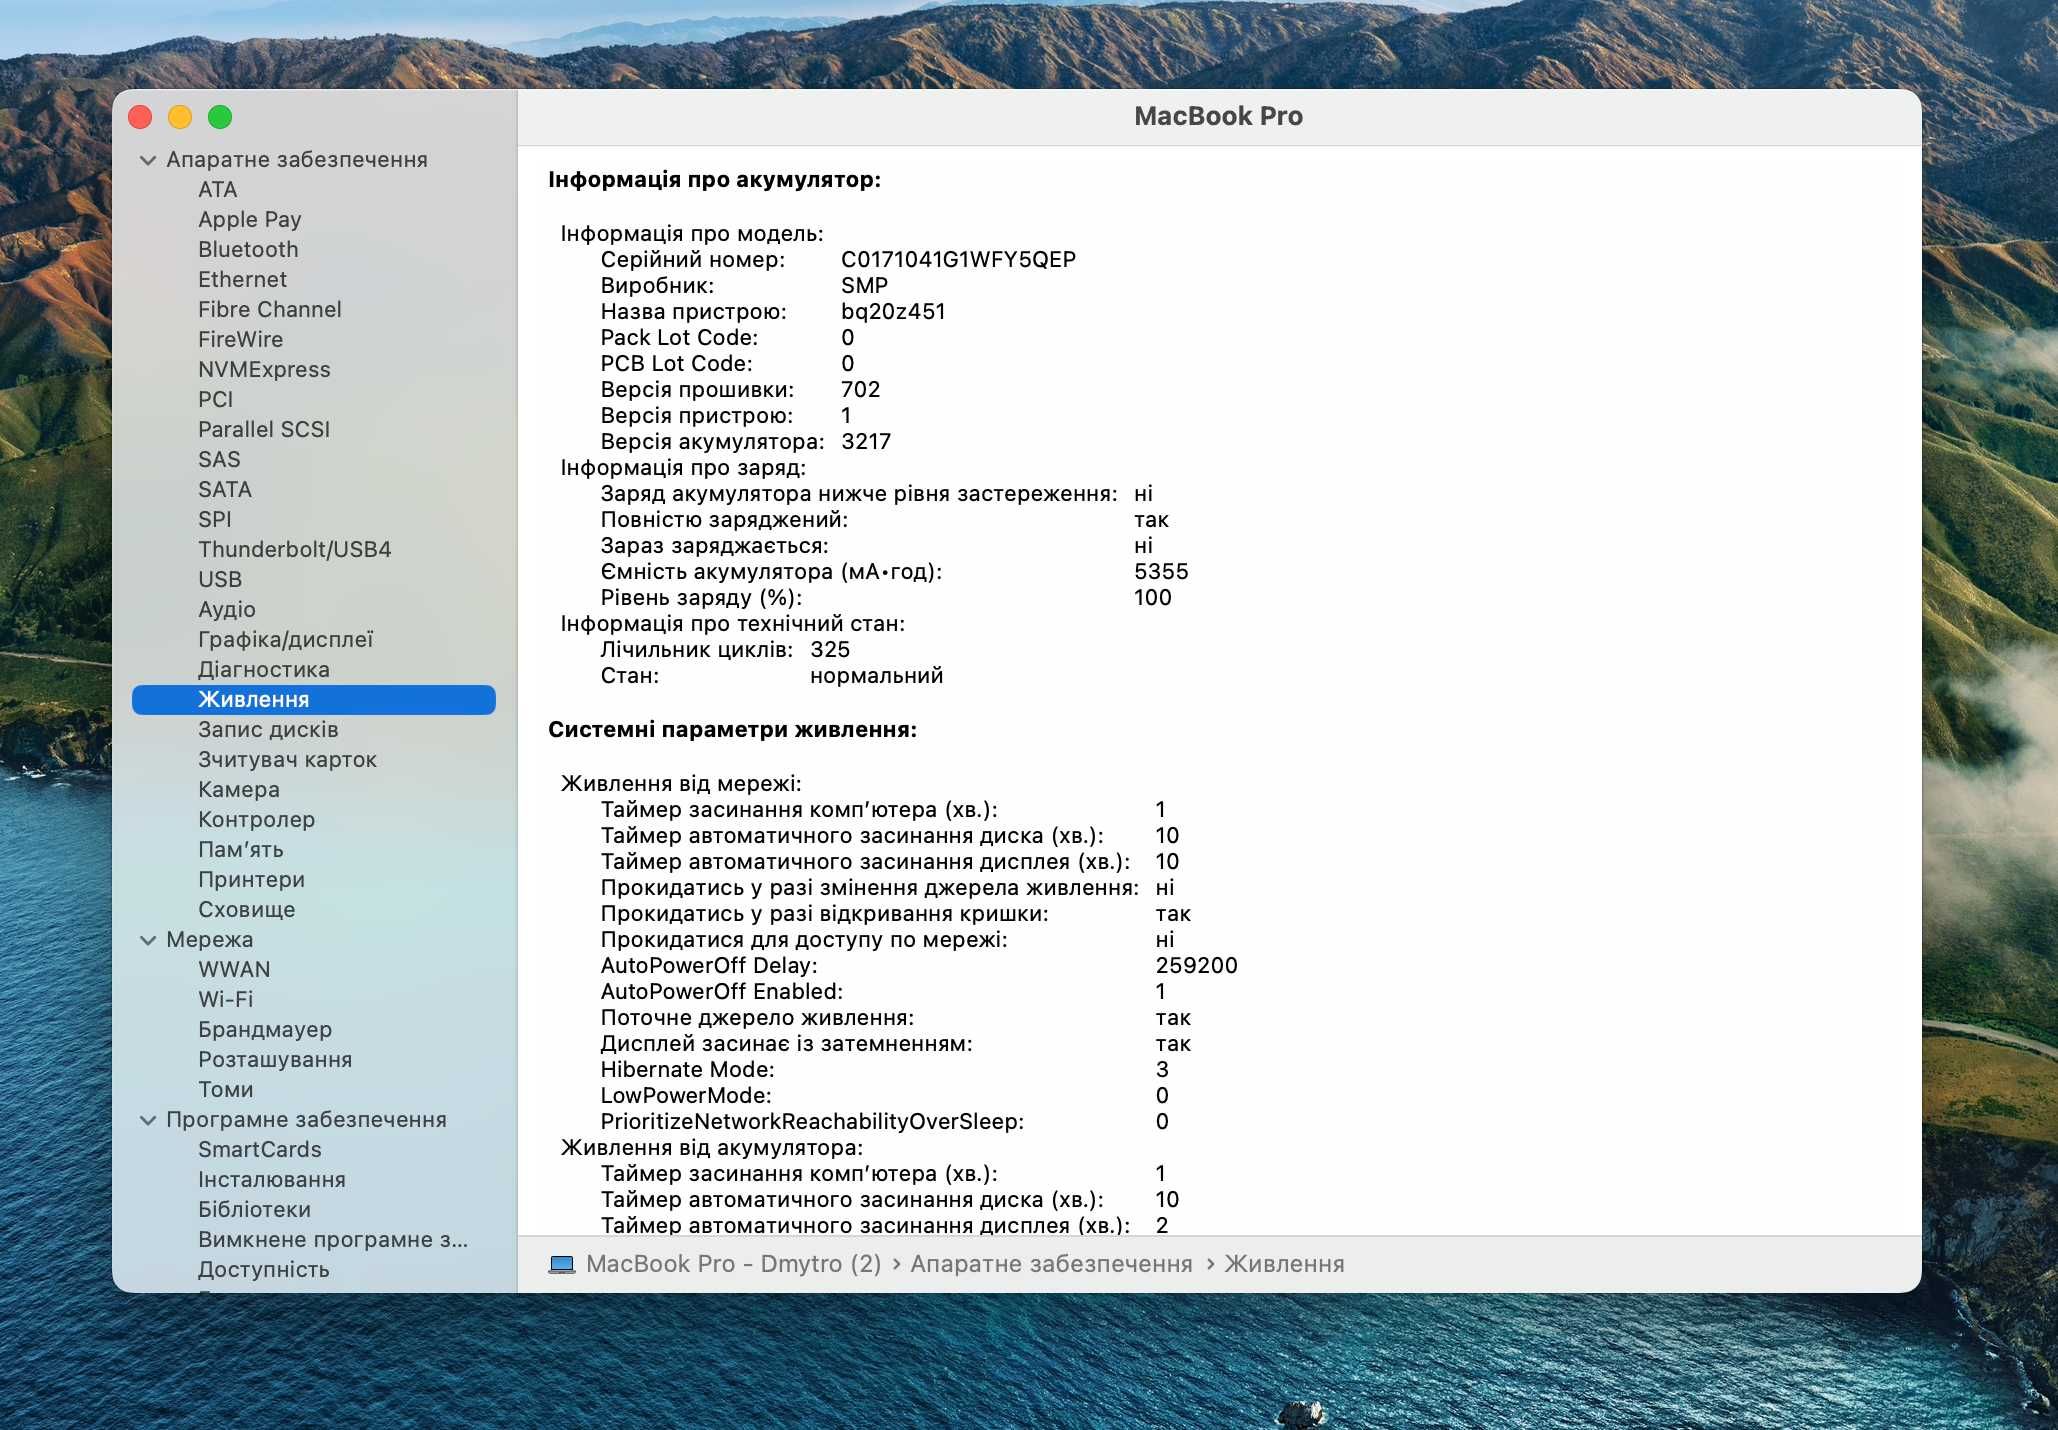2058x1430 pixels.
Task: Select Запис дисків in sidebar
Action: (268, 730)
